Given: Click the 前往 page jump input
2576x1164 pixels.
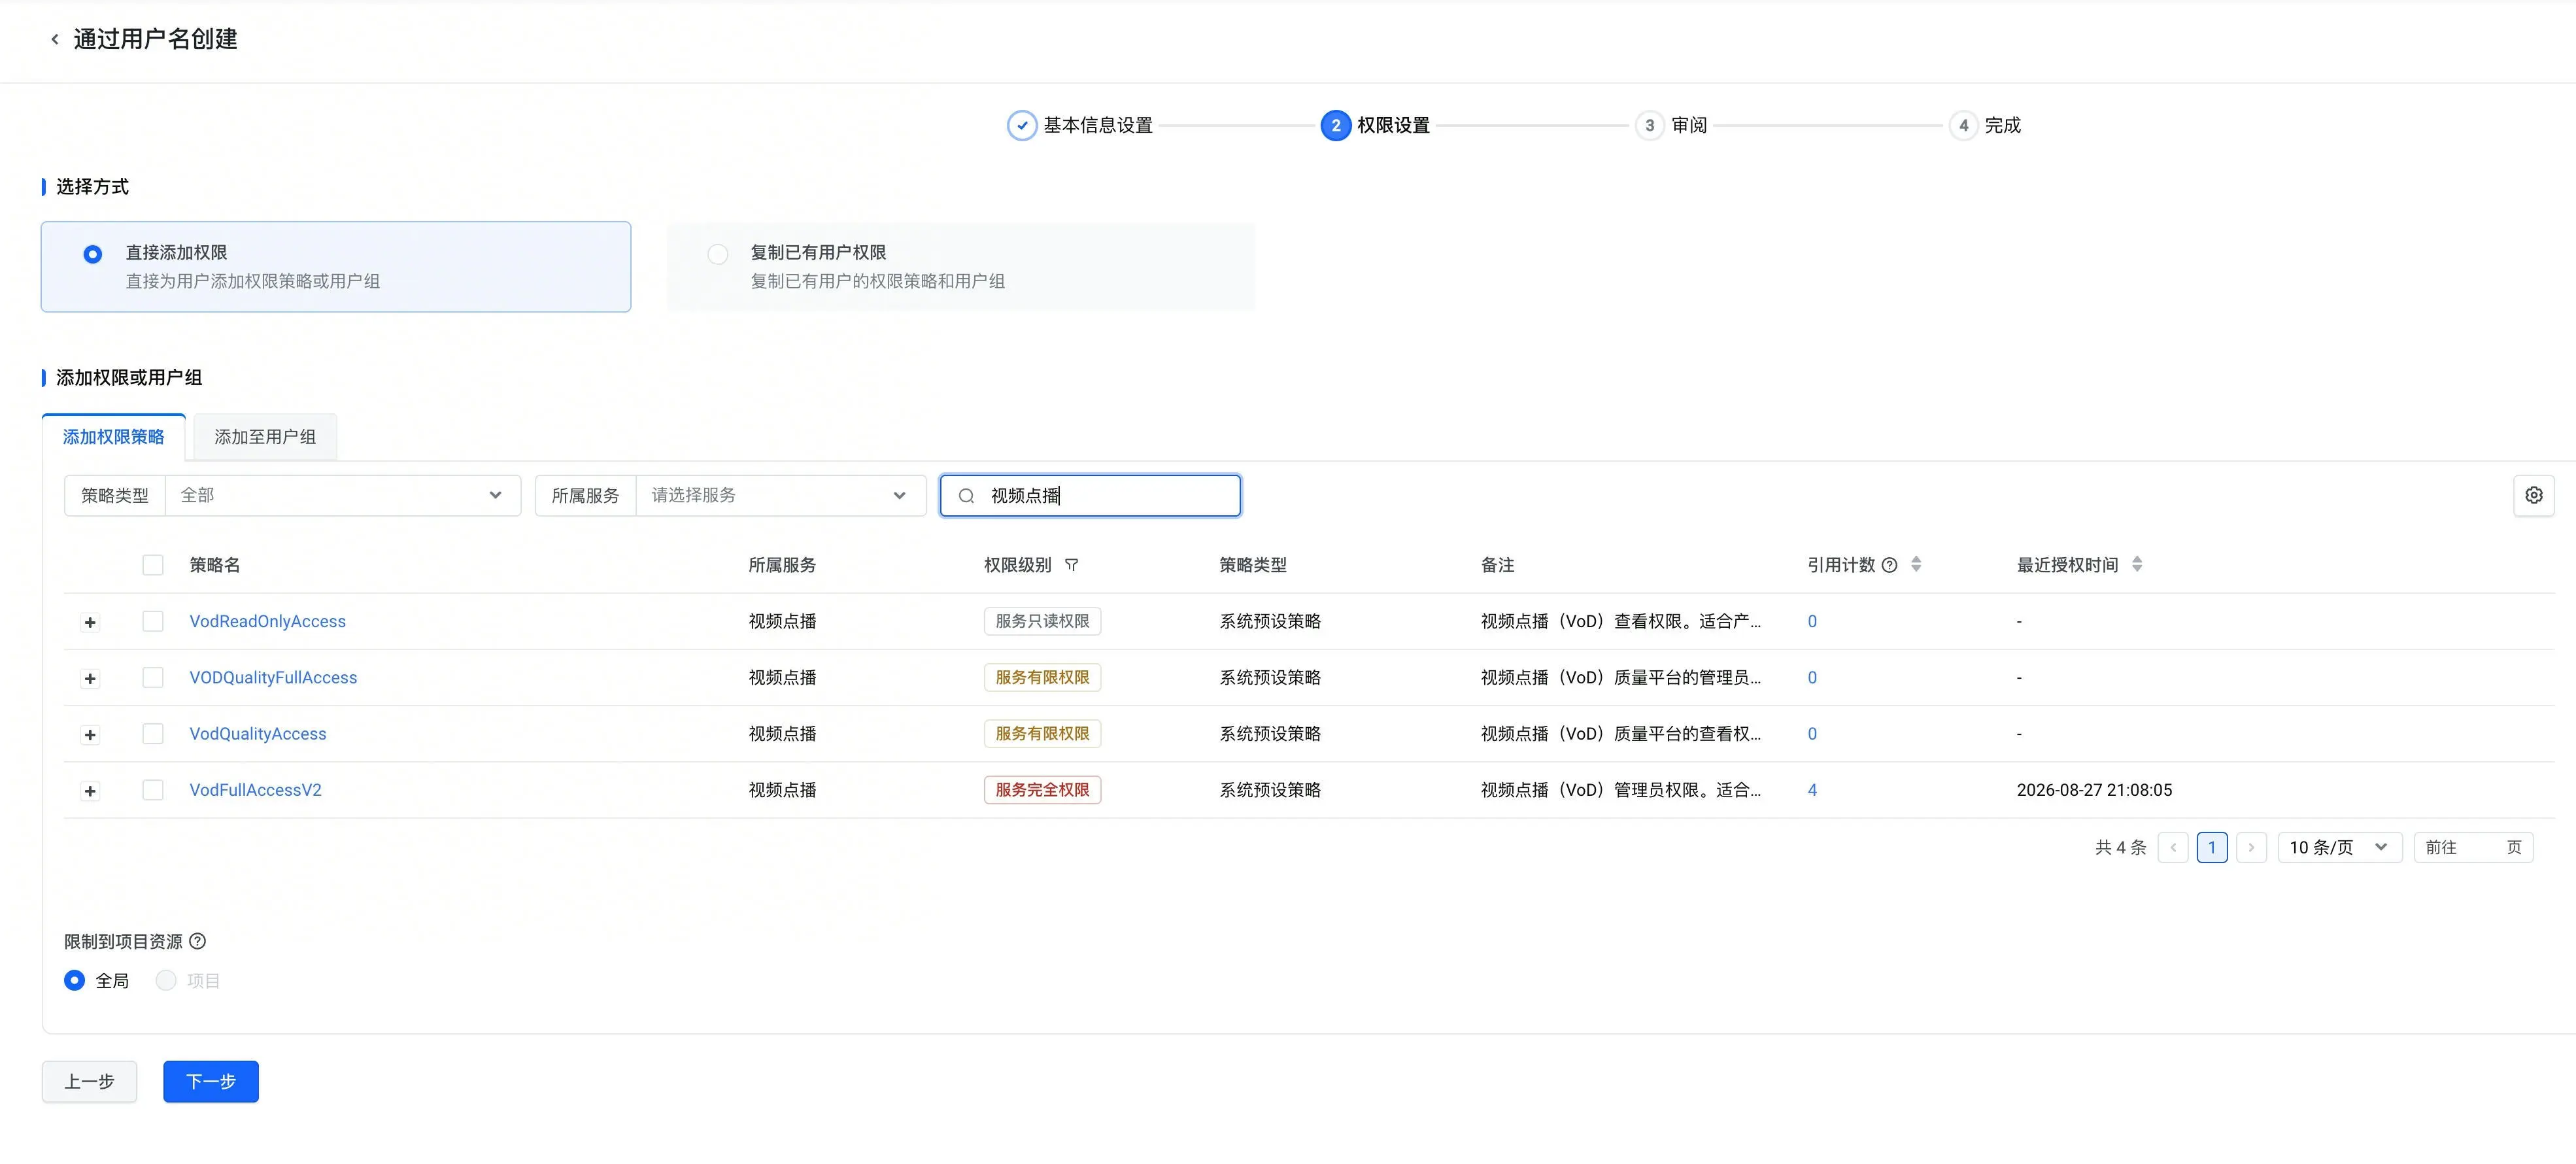Looking at the screenshot, I should (2473, 847).
